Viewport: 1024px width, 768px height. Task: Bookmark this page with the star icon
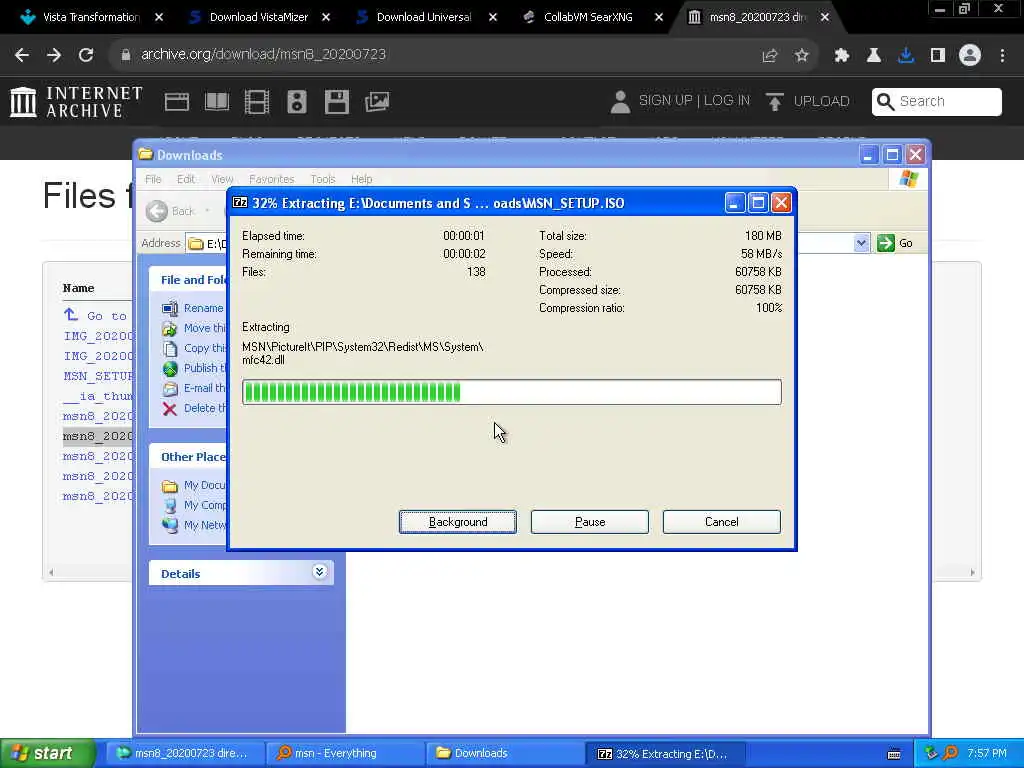coord(801,56)
